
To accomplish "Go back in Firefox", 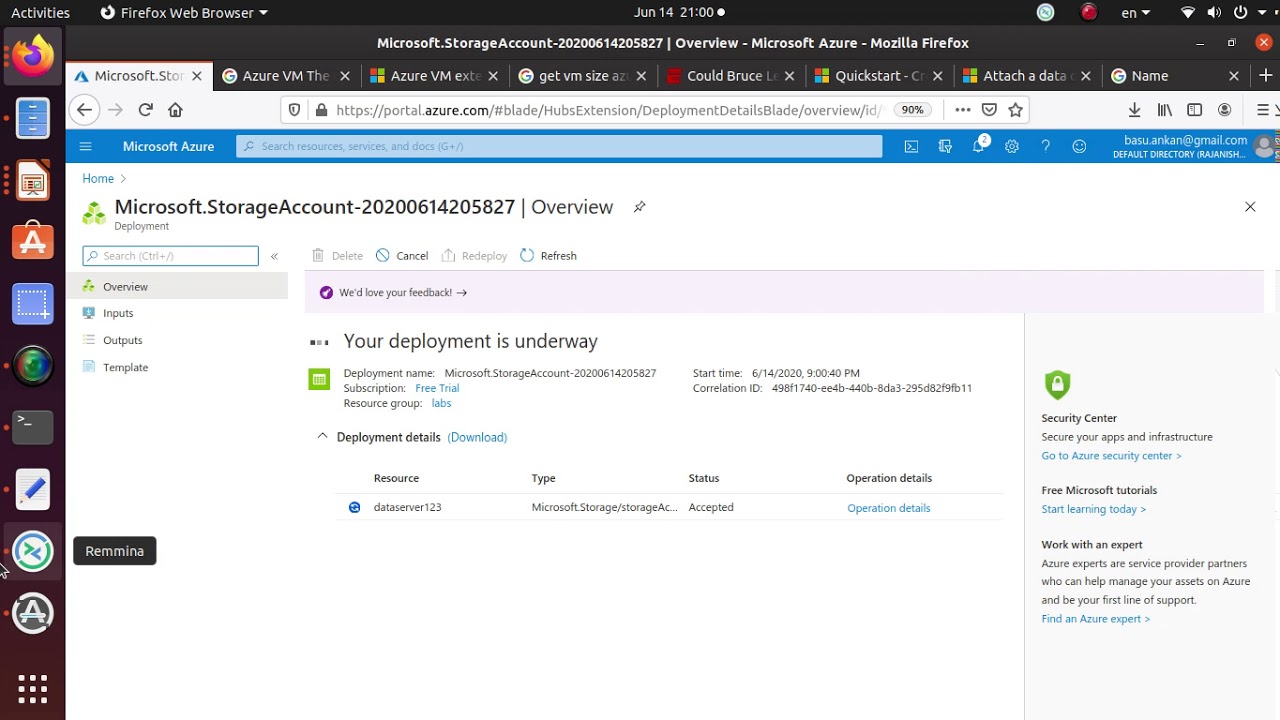I will click(x=84, y=110).
